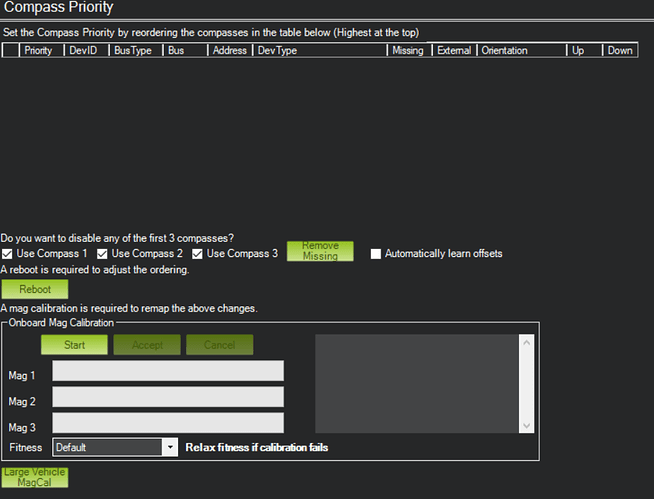Click the Address column header
Screen dimensions: 654x499
click(231, 50)
